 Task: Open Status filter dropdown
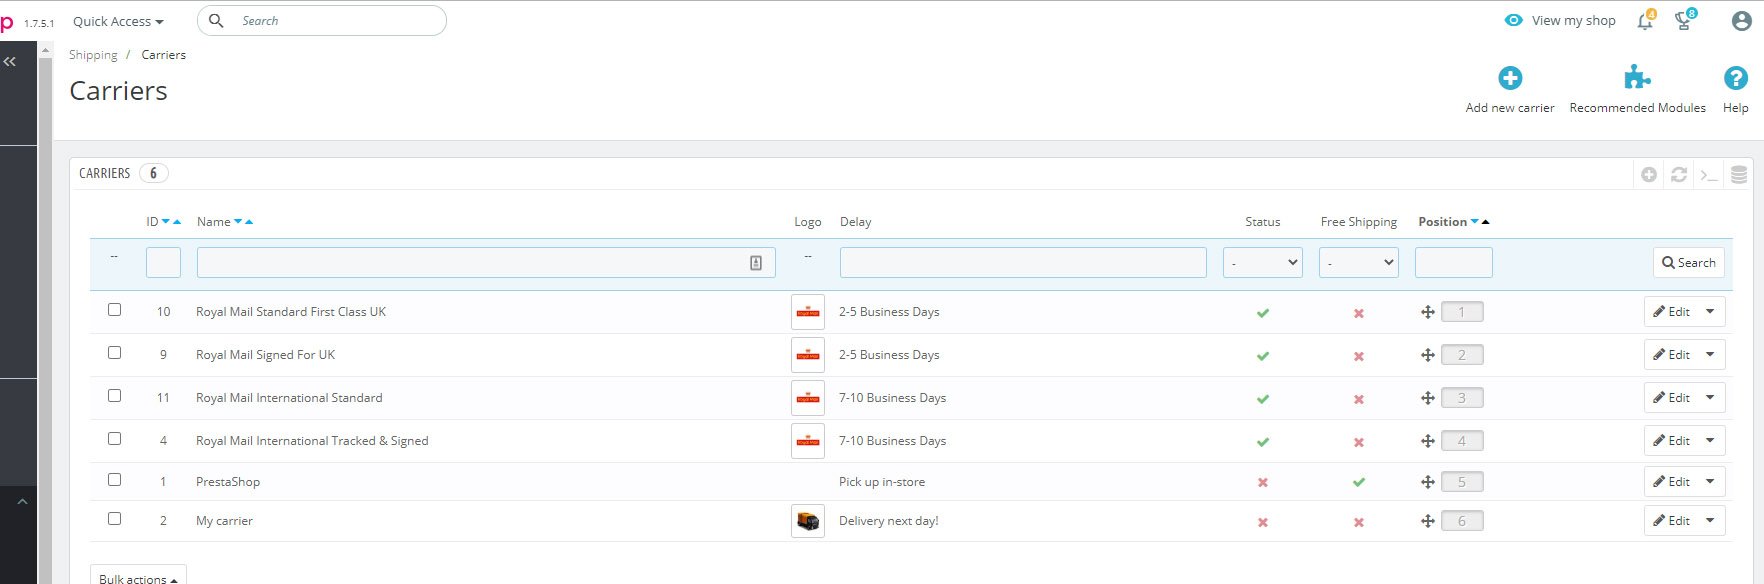point(1263,263)
